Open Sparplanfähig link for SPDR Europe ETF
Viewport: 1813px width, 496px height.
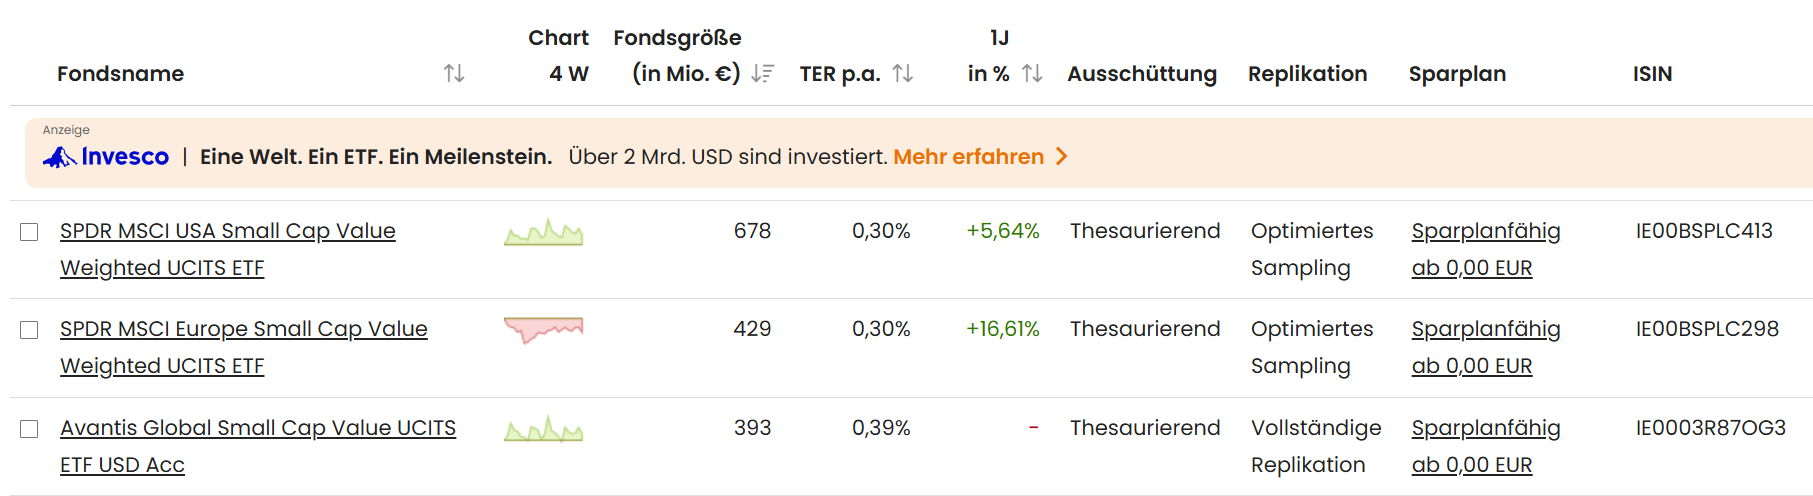(x=1485, y=329)
